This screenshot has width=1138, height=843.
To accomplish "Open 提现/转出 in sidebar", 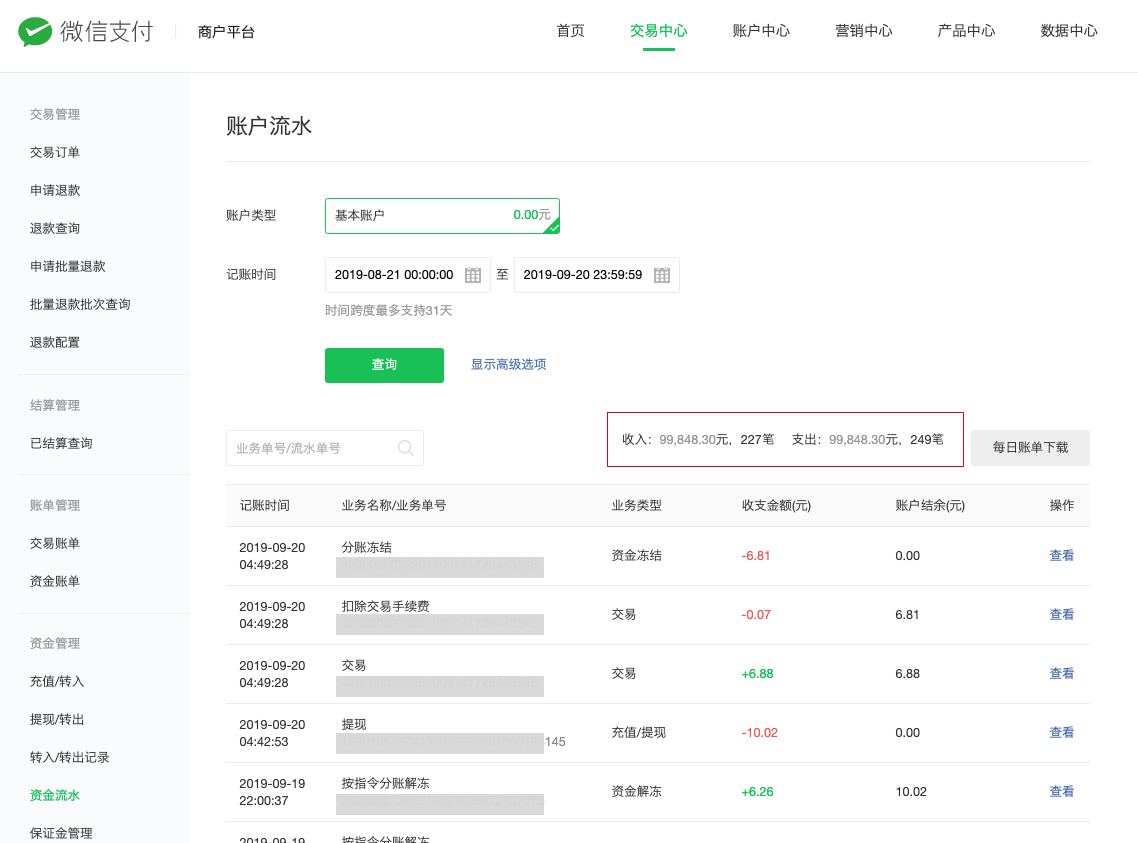I will (57, 720).
